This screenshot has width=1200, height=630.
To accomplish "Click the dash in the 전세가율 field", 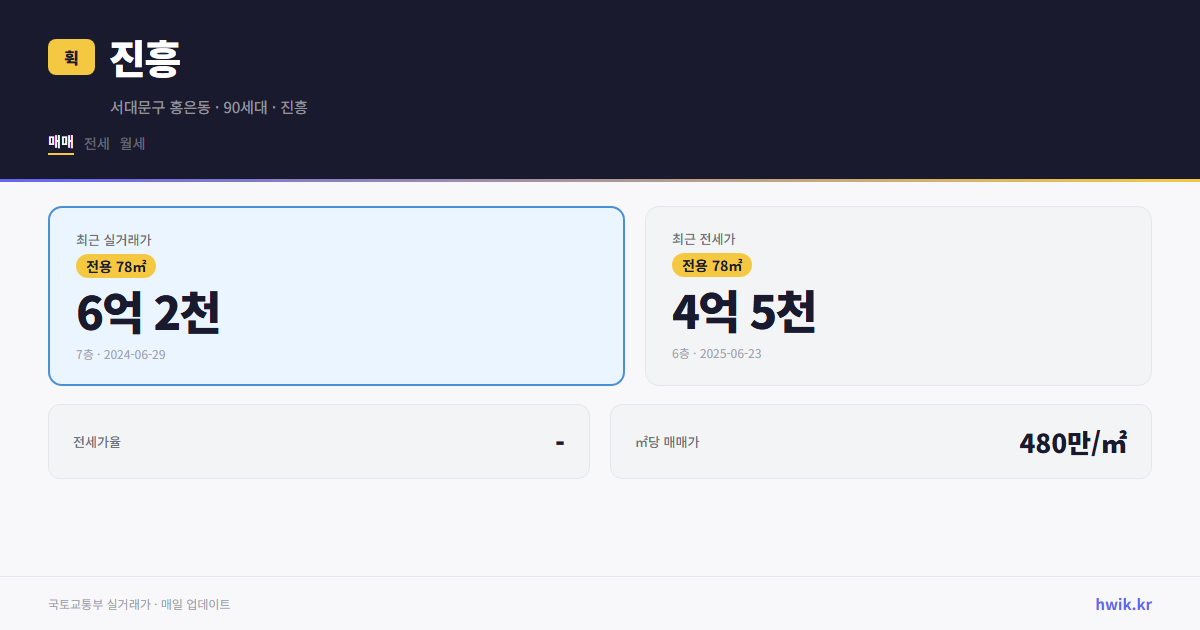I will point(560,441).
